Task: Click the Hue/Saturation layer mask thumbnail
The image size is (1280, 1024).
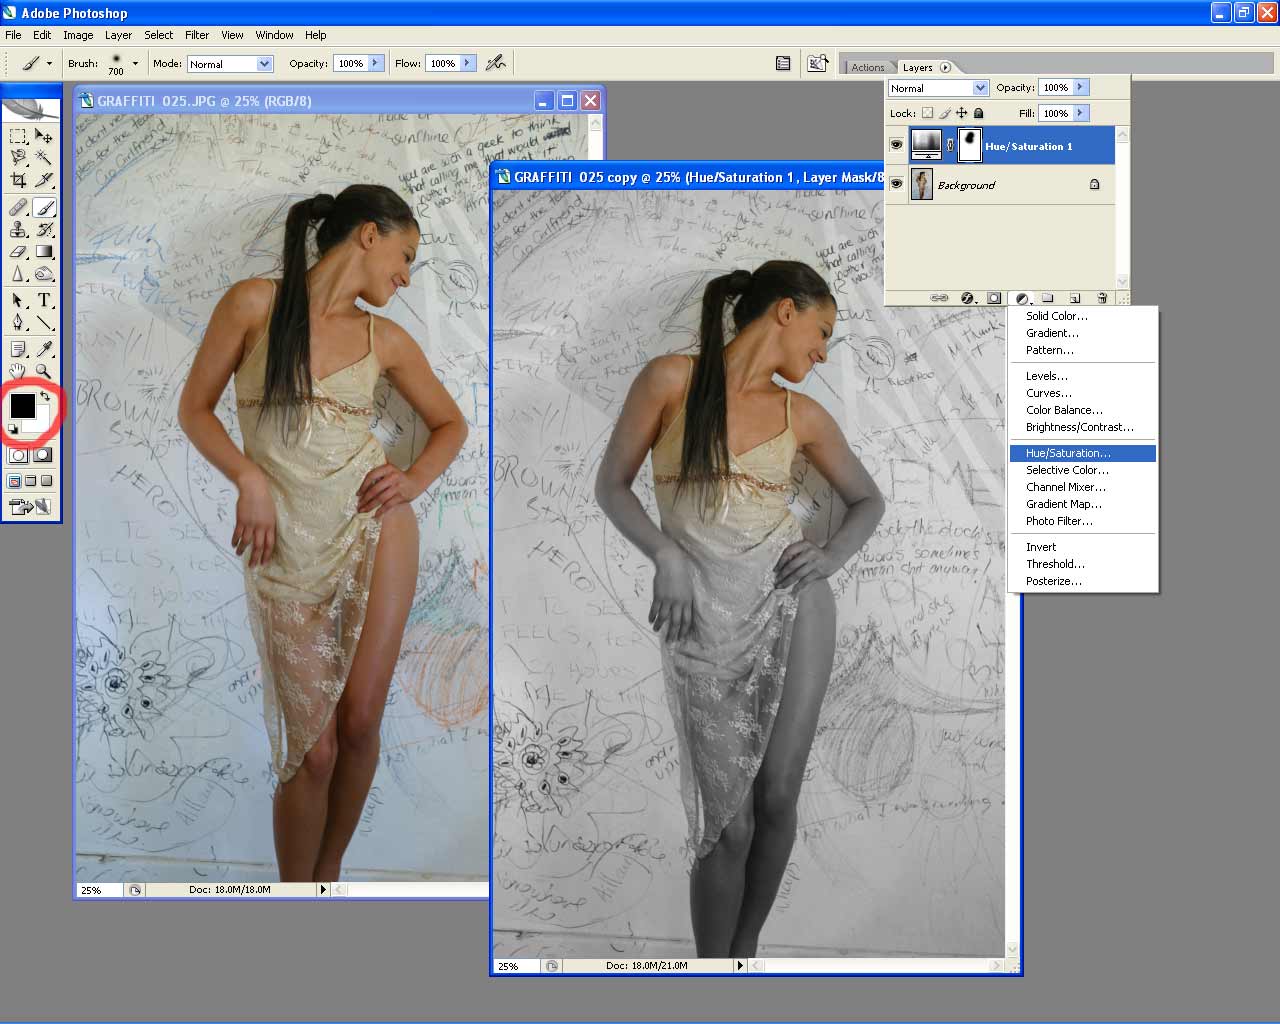Action: click(x=969, y=145)
